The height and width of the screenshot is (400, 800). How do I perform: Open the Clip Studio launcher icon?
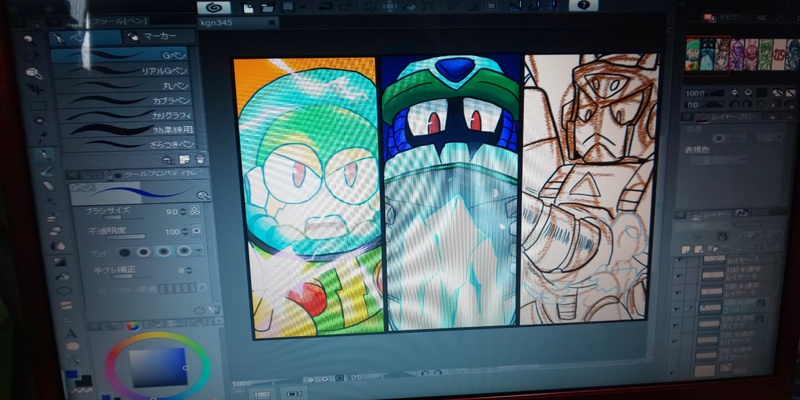pos(214,7)
